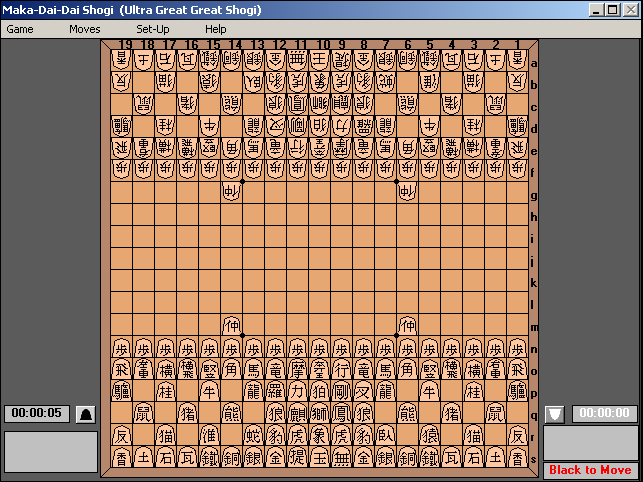Select Black's tiger 虎 on square 11r
Screen dimensions: 643x482
click(298, 436)
